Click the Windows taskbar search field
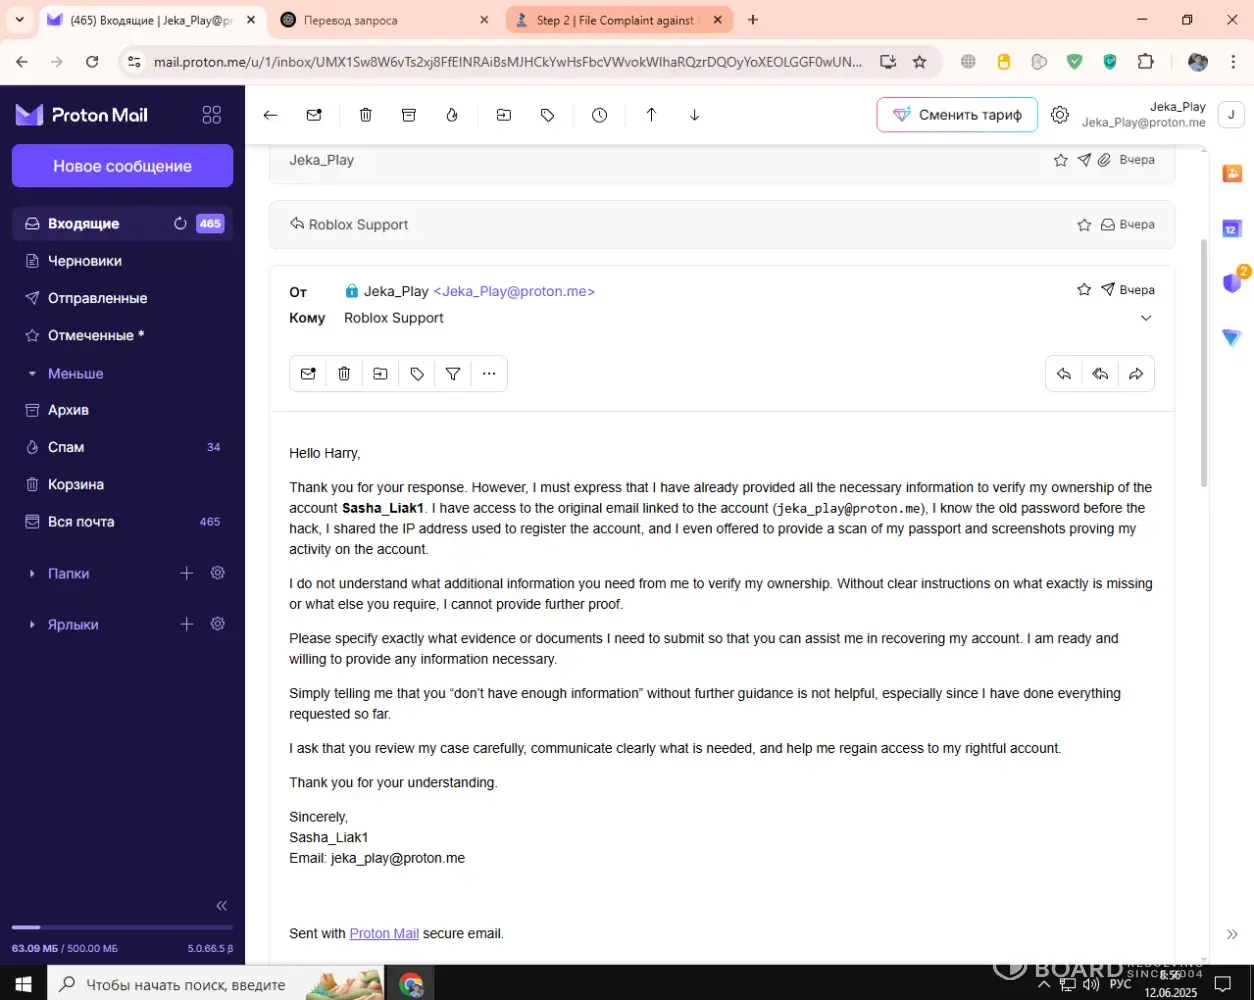 [x=185, y=985]
